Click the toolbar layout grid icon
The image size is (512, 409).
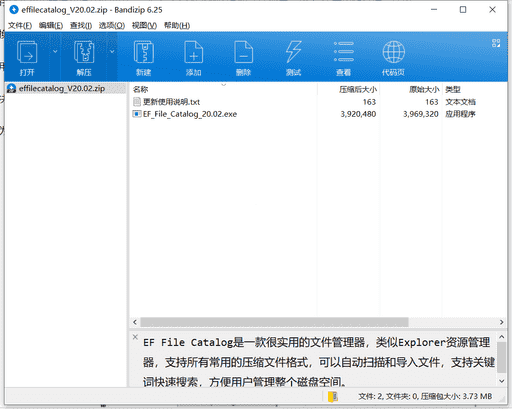pos(496,43)
